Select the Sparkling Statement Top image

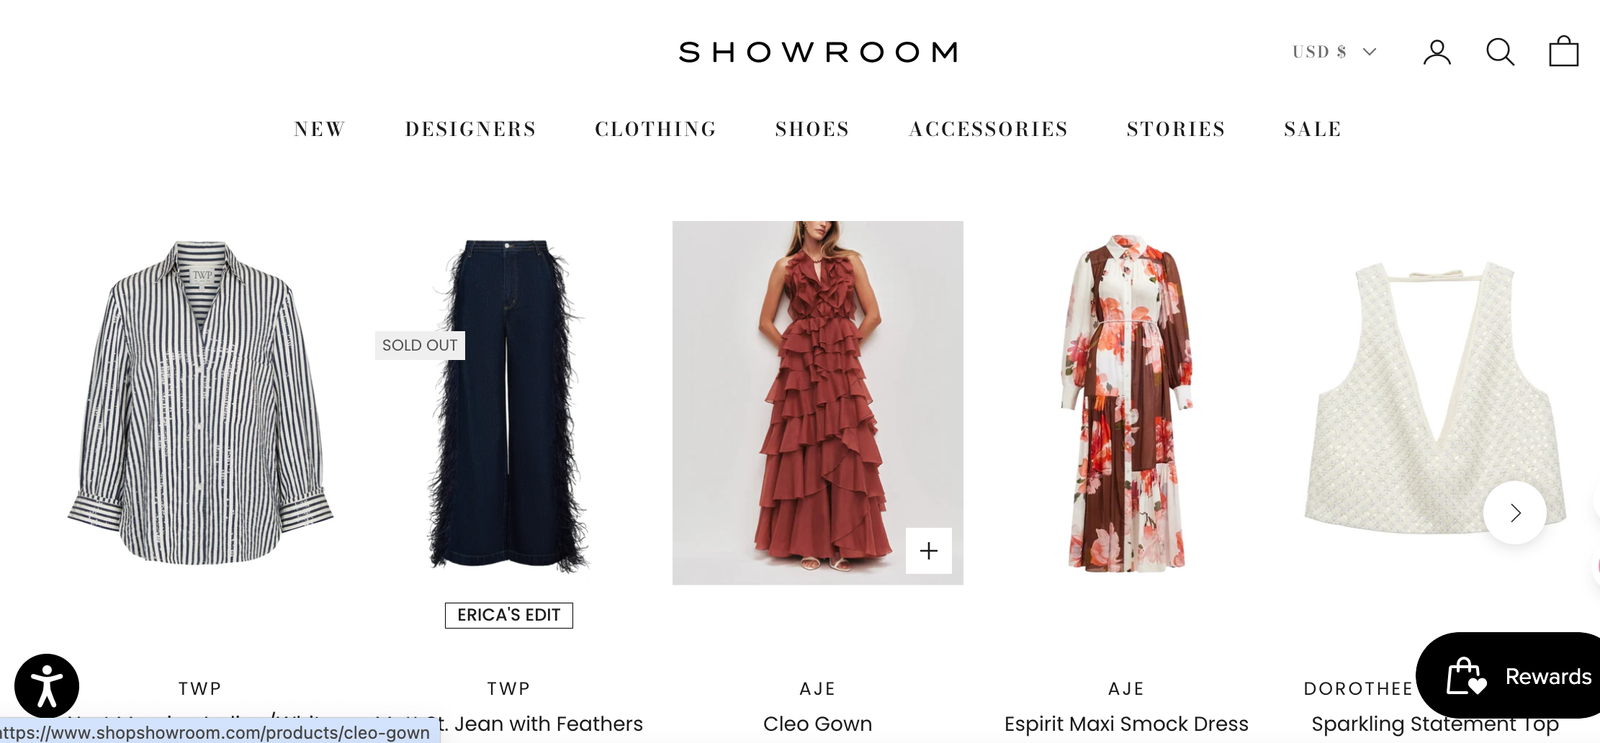(1435, 398)
